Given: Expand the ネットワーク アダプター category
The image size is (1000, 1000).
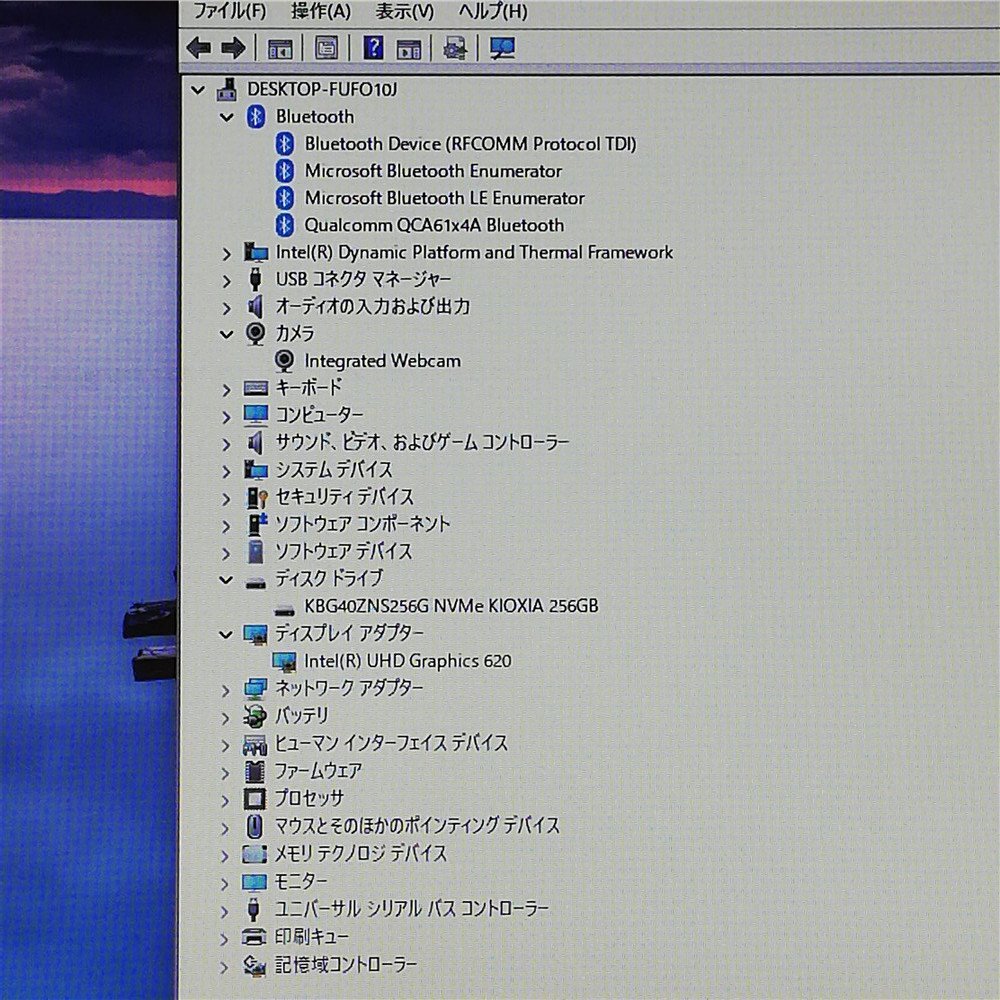Looking at the screenshot, I should [x=227, y=689].
